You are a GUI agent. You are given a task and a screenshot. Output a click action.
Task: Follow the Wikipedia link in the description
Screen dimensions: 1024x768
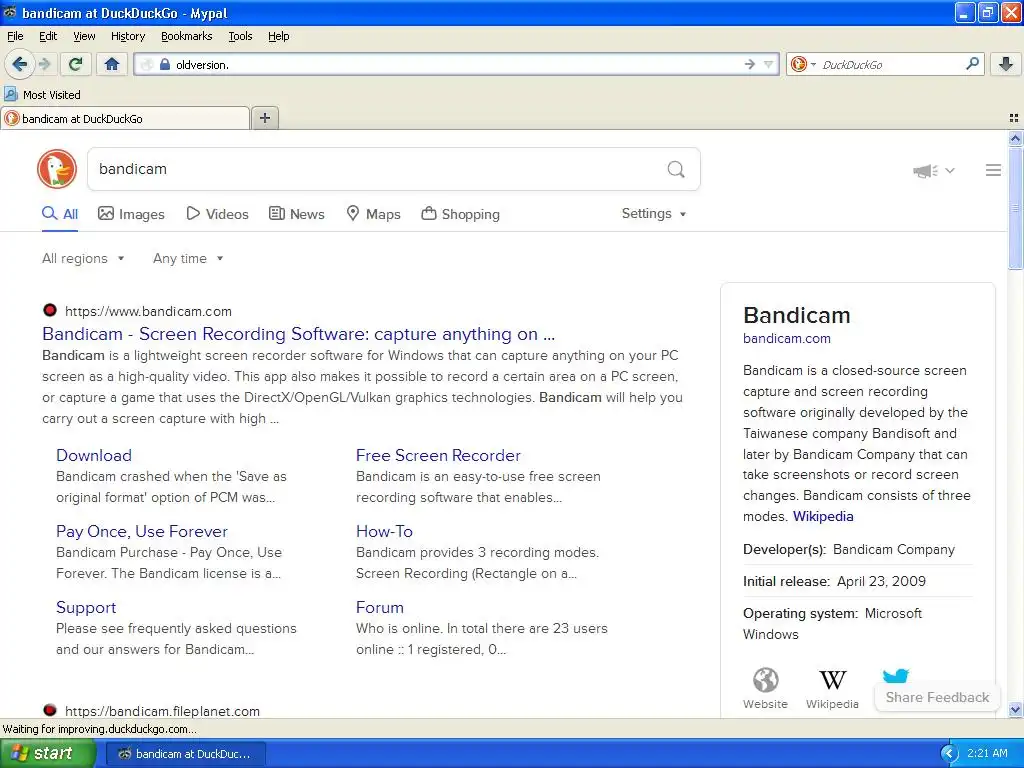823,516
